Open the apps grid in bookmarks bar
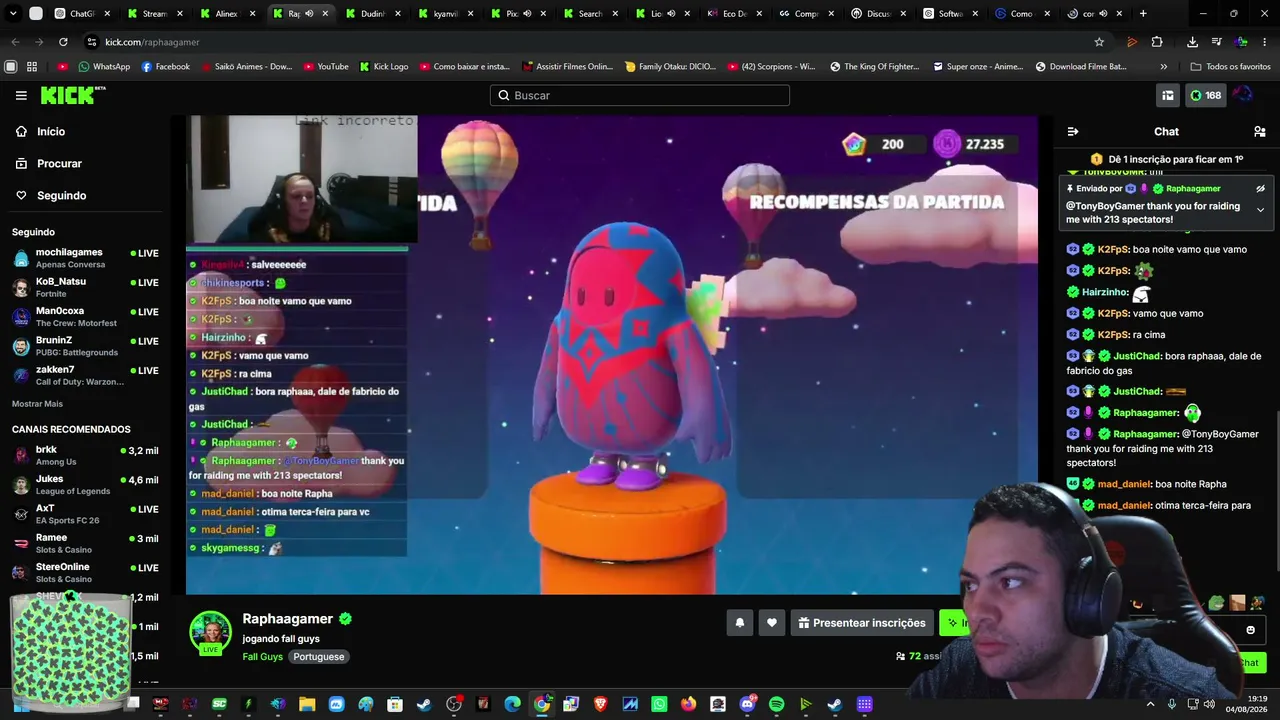The height and width of the screenshot is (720, 1280). click(32, 67)
